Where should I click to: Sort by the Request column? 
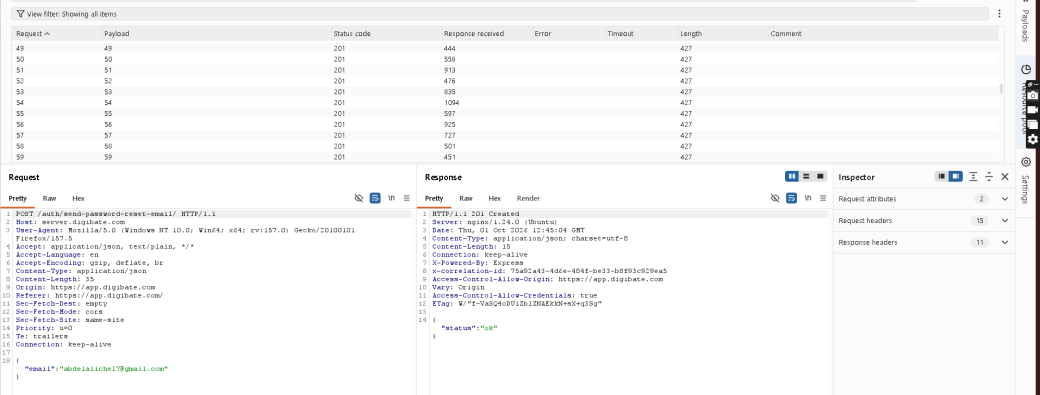pos(56,34)
